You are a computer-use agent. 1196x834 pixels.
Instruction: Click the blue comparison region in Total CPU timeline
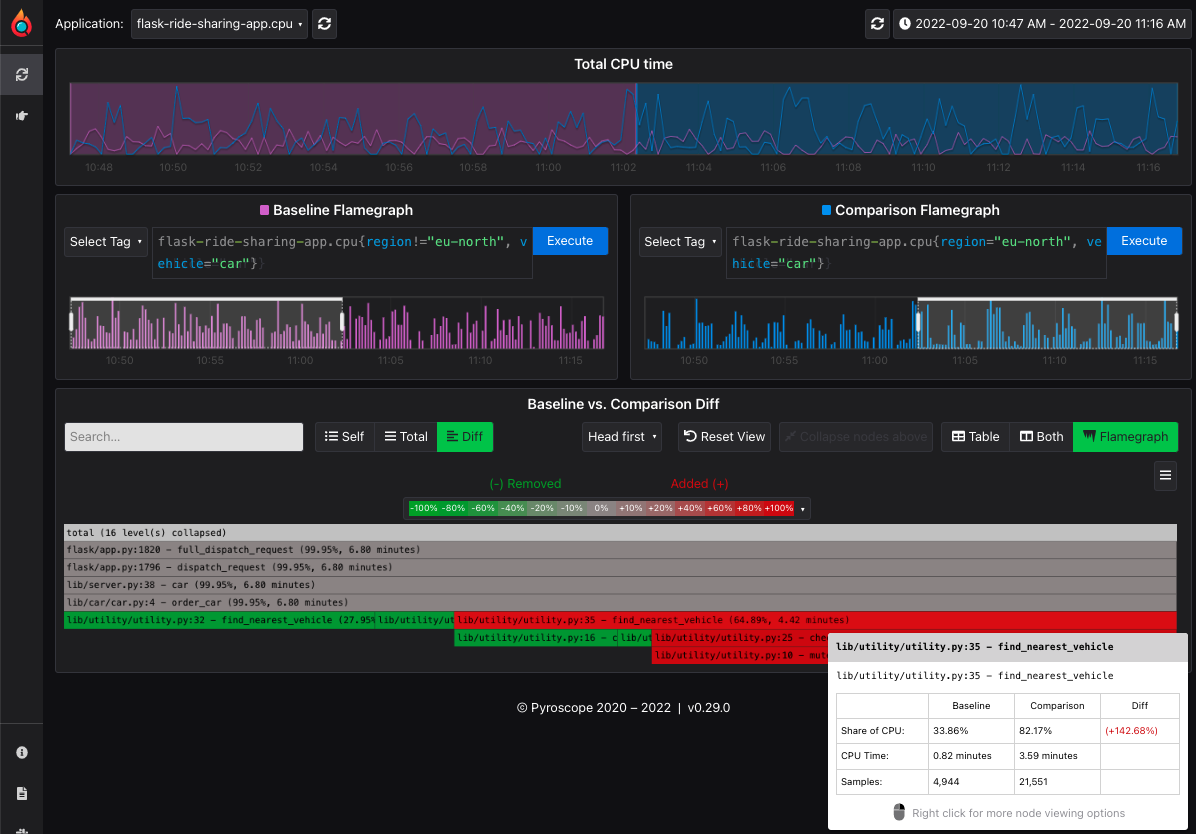[907, 118]
